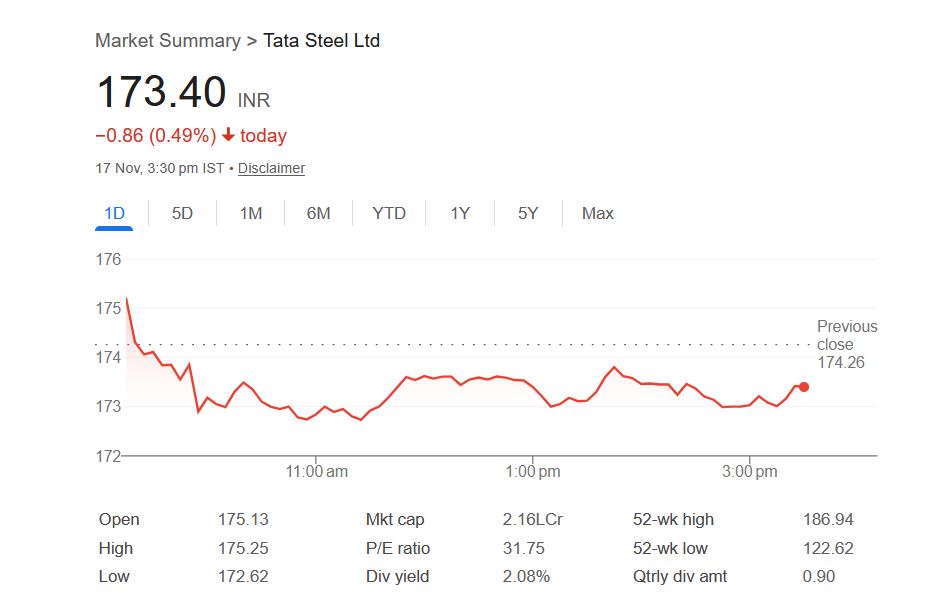941x613 pixels.
Task: Switch to the 5D chart tab
Action: [182, 213]
